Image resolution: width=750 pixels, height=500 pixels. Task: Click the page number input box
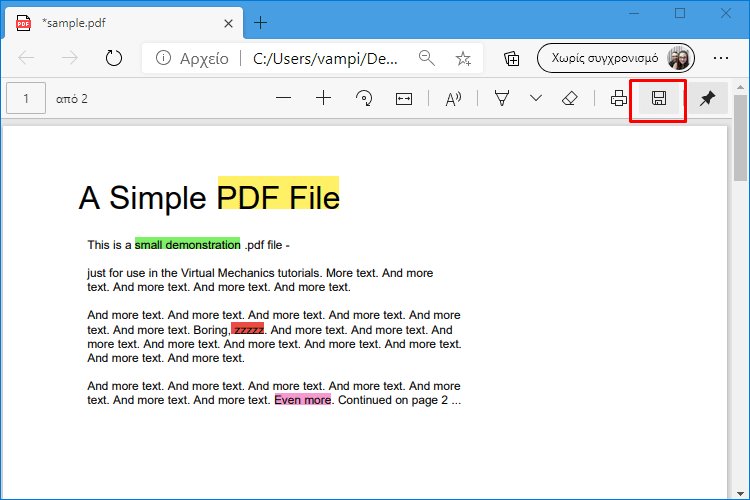point(26,98)
